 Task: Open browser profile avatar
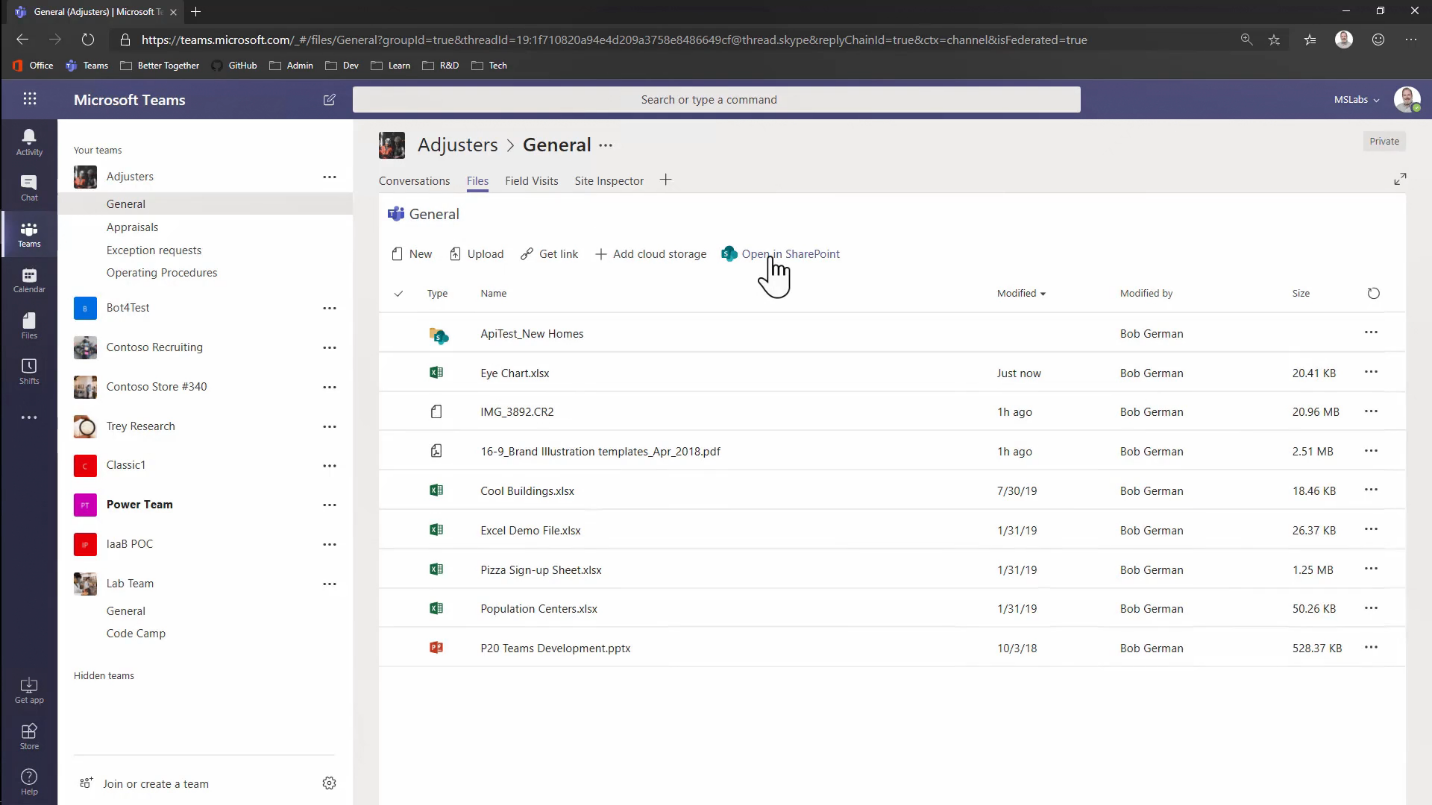click(1344, 39)
